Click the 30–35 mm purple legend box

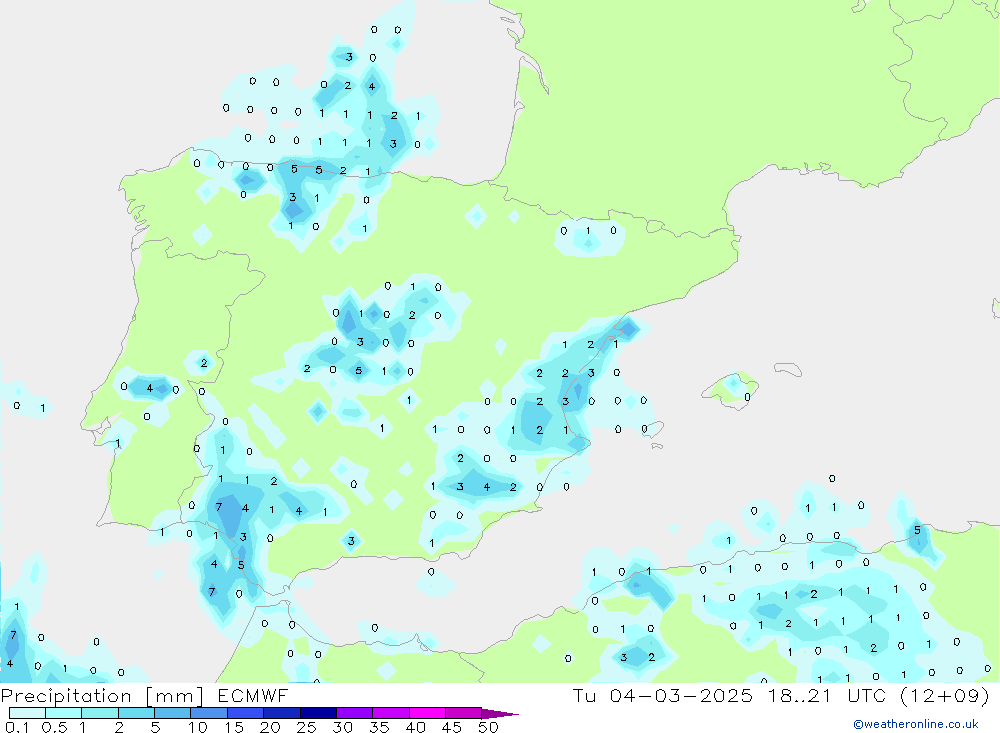tap(355, 713)
